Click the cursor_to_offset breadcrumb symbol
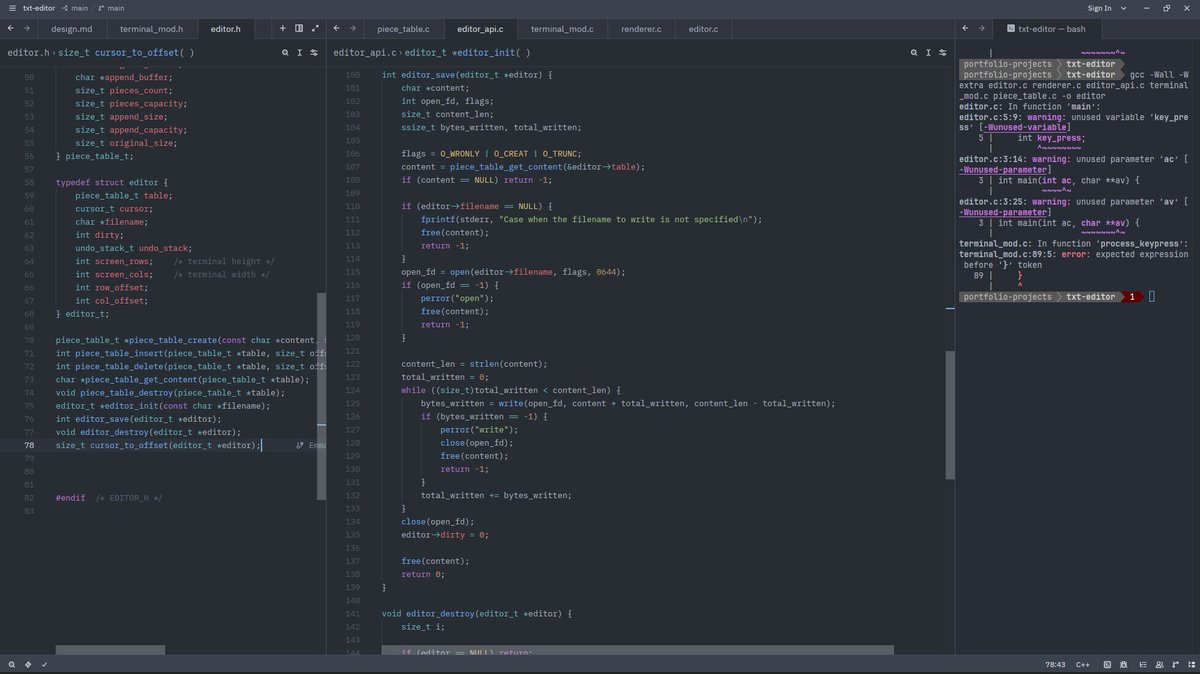The height and width of the screenshot is (674, 1200). (126, 52)
